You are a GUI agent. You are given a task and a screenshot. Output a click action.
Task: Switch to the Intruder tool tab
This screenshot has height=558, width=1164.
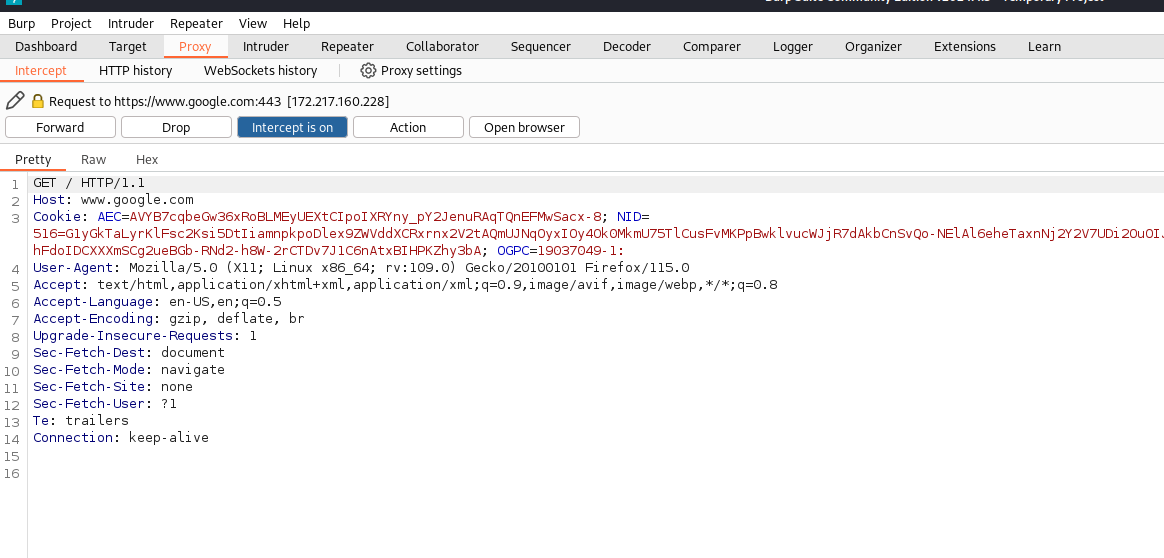tap(266, 47)
